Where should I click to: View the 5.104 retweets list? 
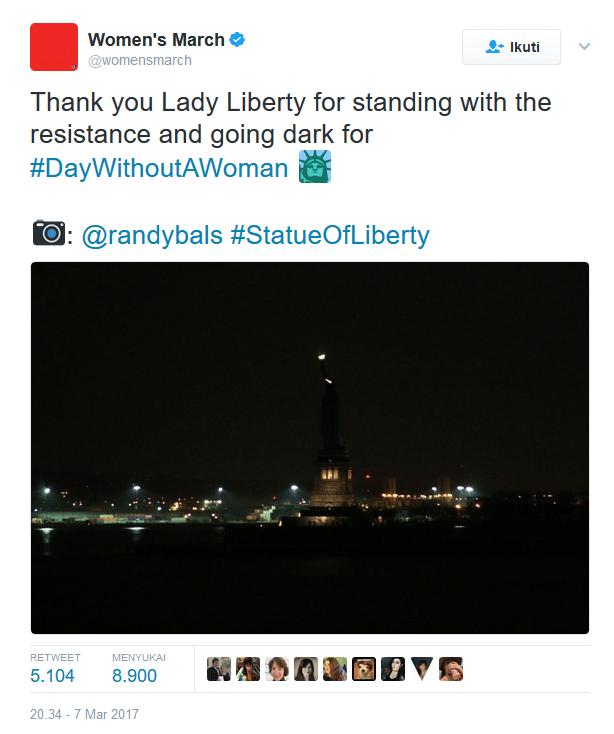tap(52, 676)
